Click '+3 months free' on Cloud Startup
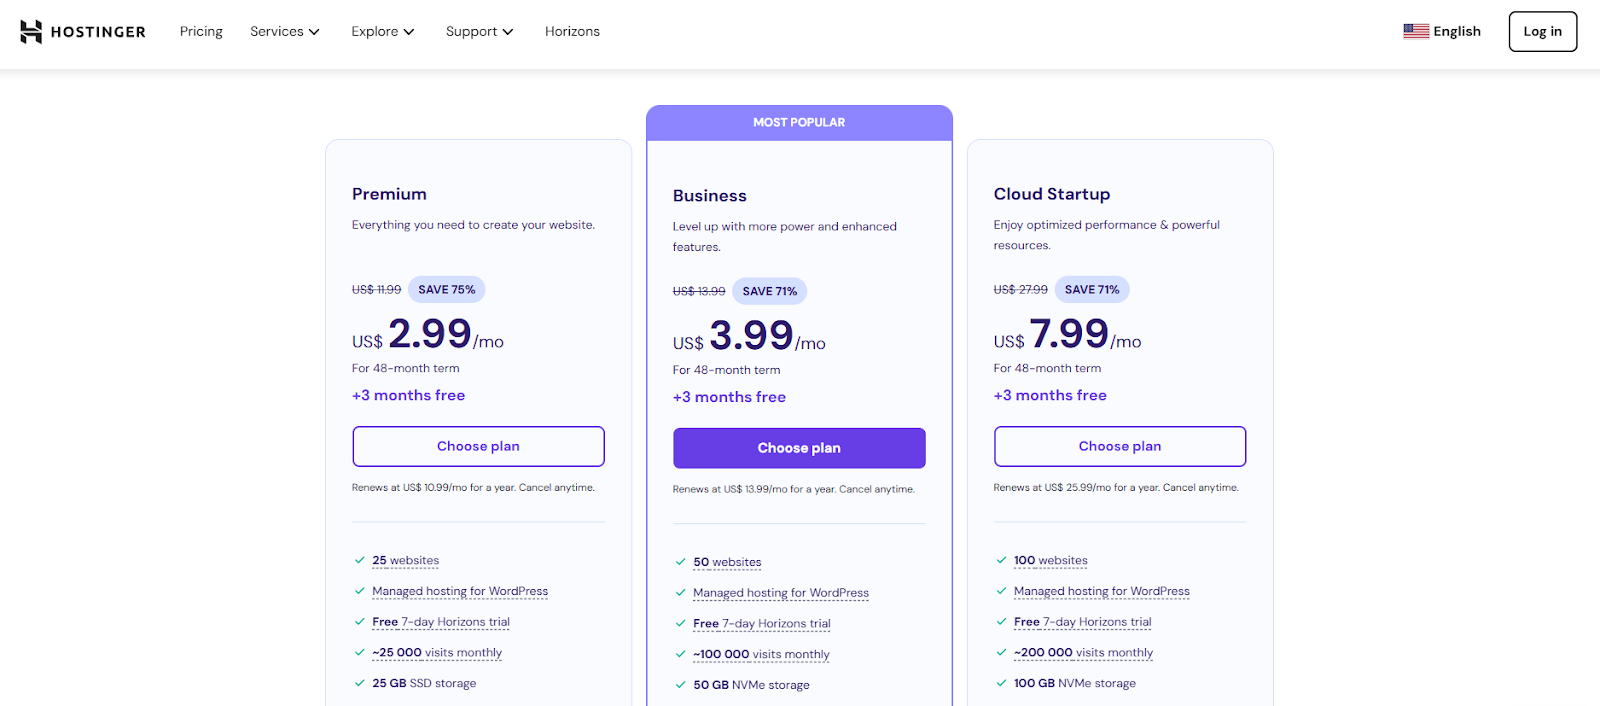Screen dimensions: 1600x706 [1050, 396]
